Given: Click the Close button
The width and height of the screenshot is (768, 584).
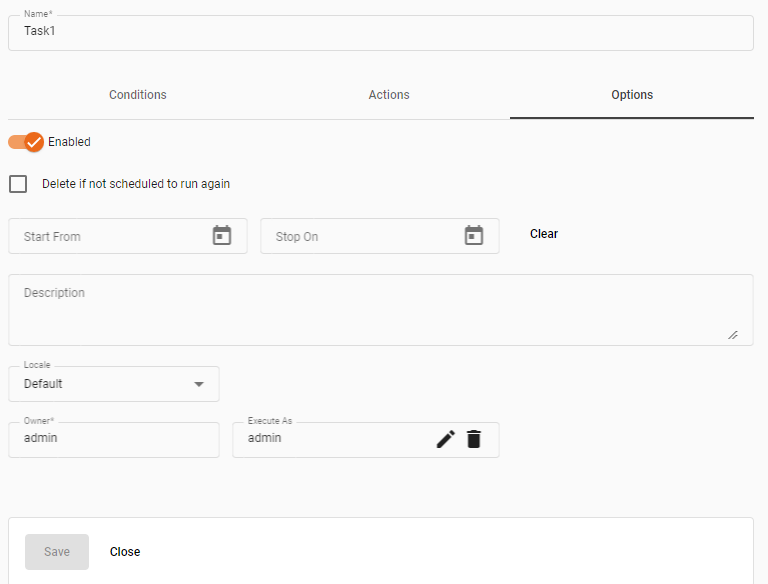Looking at the screenshot, I should click(125, 552).
